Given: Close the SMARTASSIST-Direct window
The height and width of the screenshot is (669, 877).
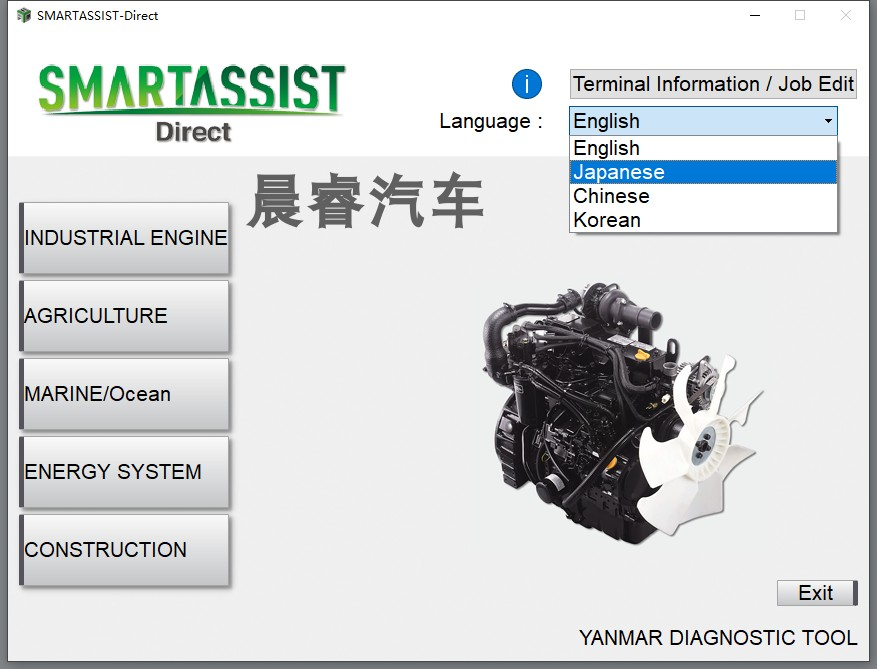Looking at the screenshot, I should 846,16.
